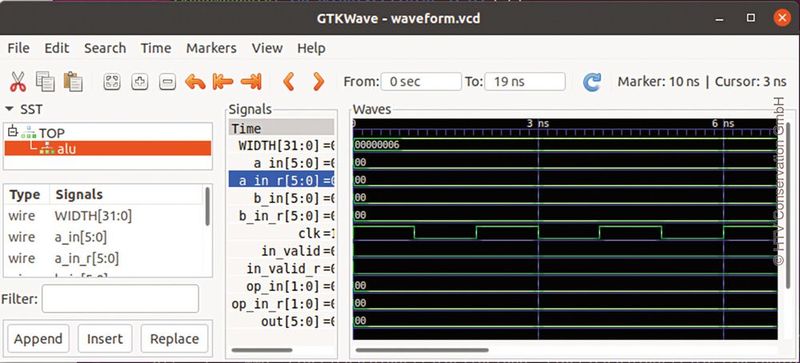Select the in_valid signal row
Screen dimensions: 800x363
click(282, 251)
